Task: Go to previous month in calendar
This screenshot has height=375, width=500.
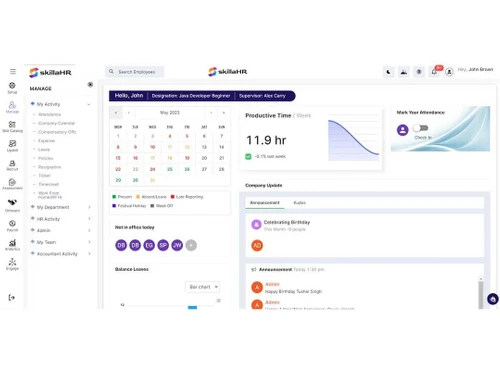Action: [129, 113]
